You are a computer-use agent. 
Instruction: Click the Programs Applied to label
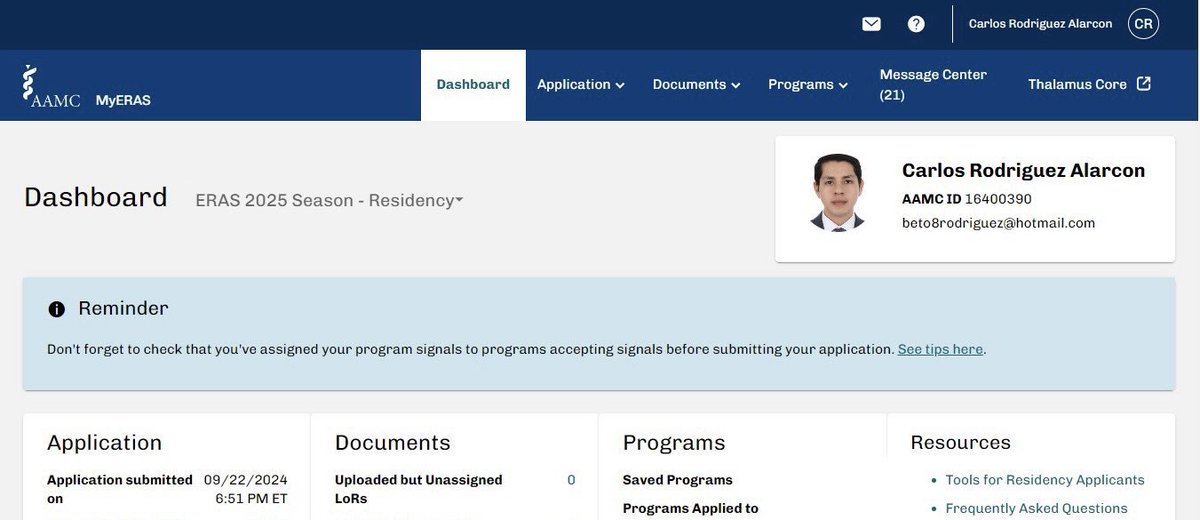pos(691,509)
